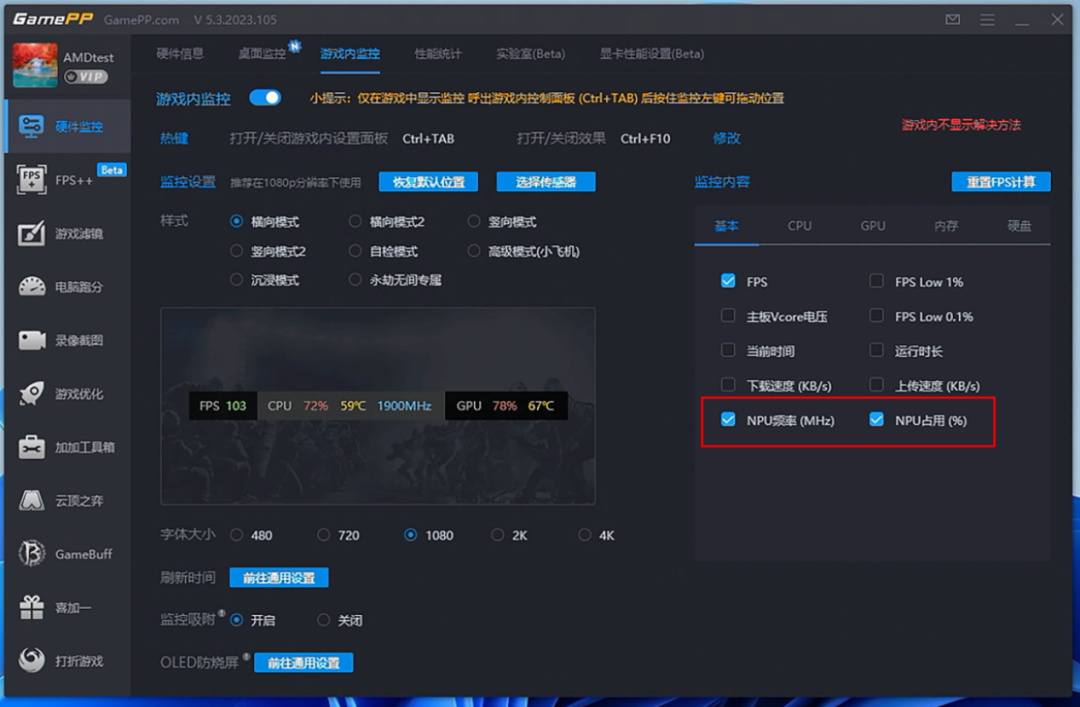This screenshot has height=707, width=1080.
Task: Select font size 720 radio
Action: (323, 535)
